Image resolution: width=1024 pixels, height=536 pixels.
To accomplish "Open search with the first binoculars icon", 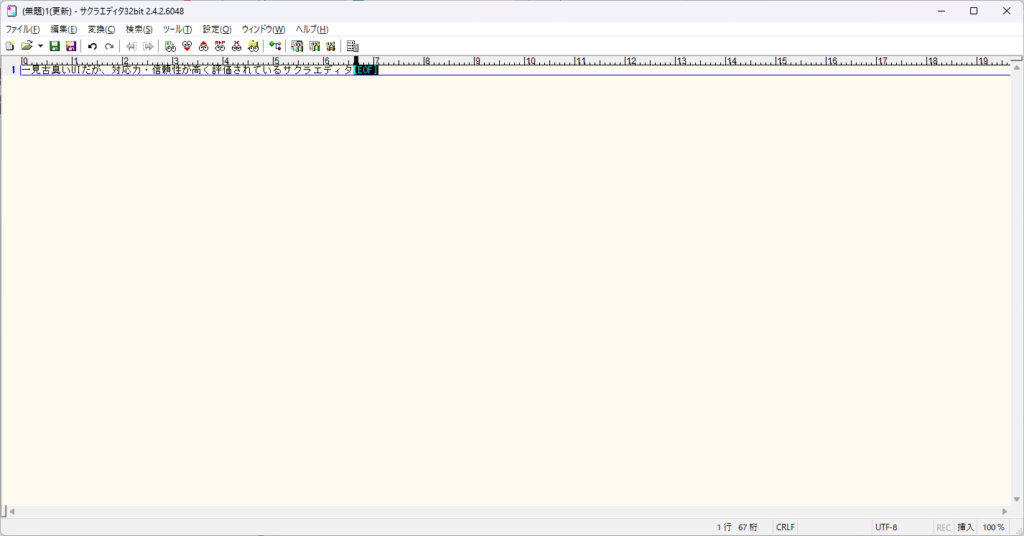I will 170,46.
